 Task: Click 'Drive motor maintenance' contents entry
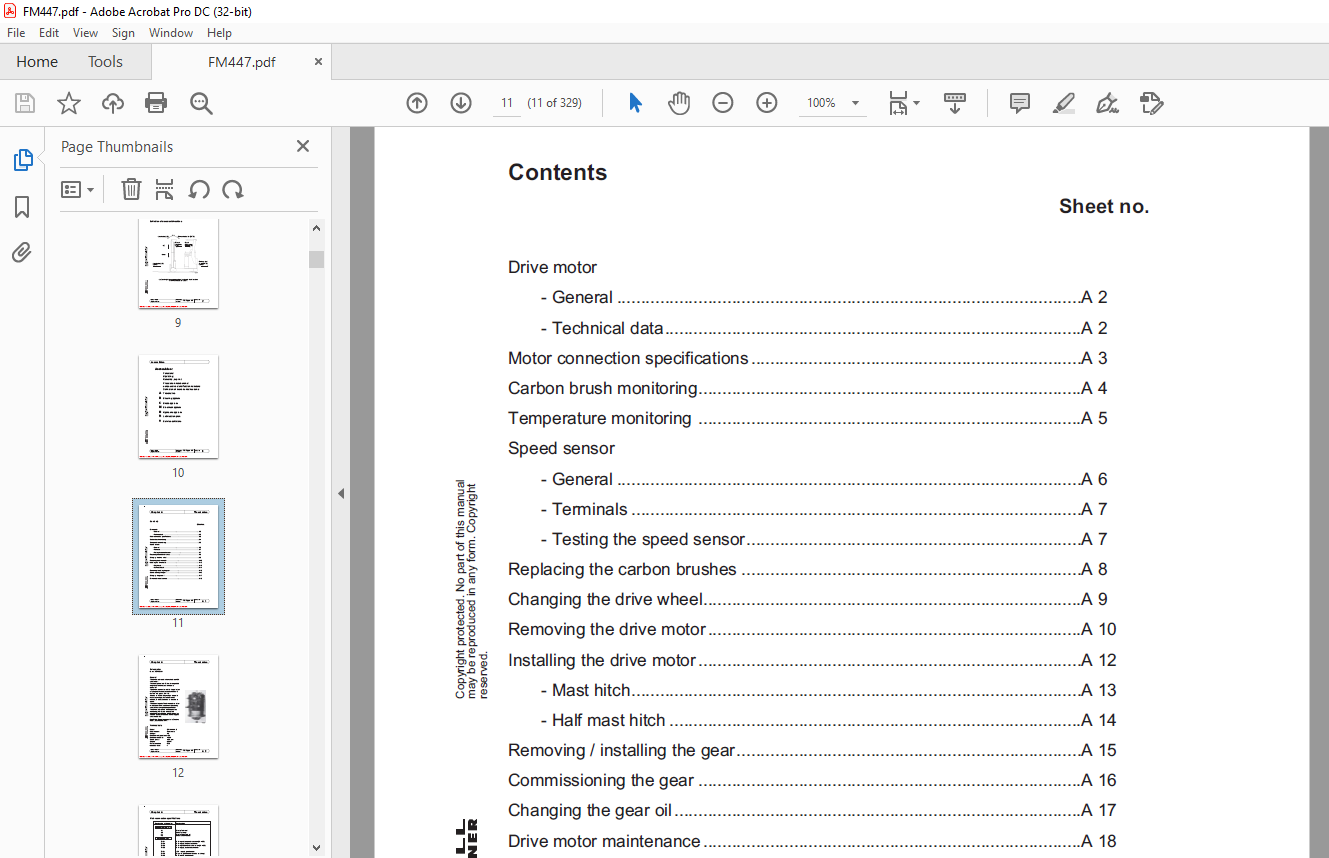pyautogui.click(x=604, y=841)
